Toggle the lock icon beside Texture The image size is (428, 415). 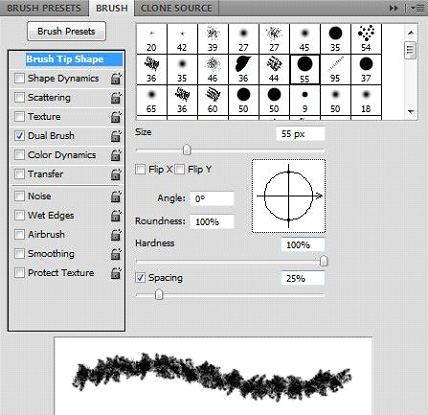(x=116, y=117)
